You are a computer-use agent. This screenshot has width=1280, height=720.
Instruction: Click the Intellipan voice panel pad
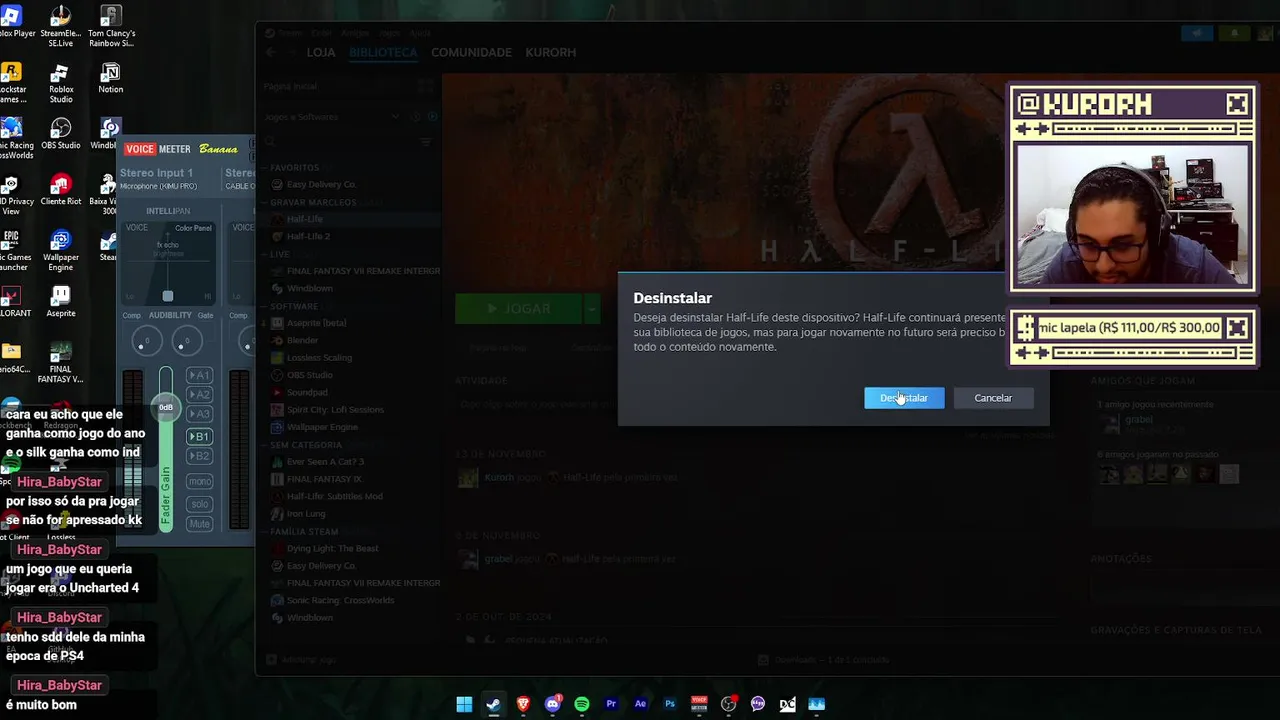click(x=168, y=263)
